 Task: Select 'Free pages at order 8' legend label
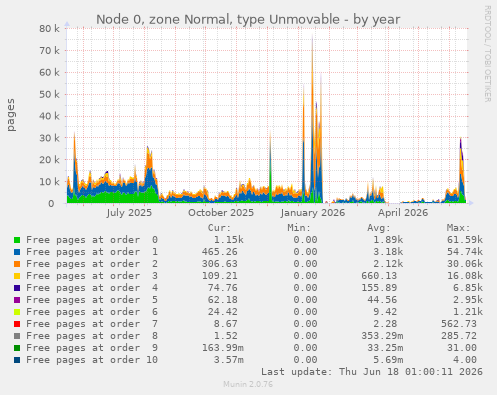pos(92,336)
